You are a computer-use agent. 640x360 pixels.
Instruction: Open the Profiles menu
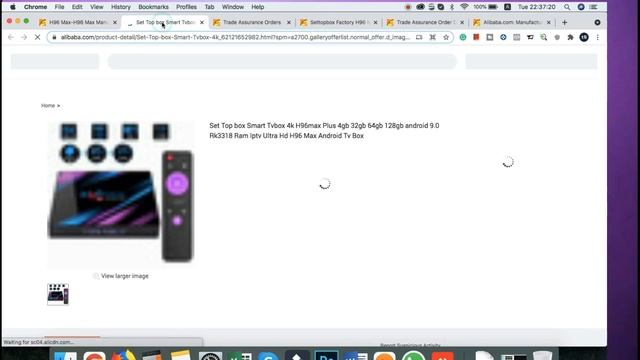point(186,7)
